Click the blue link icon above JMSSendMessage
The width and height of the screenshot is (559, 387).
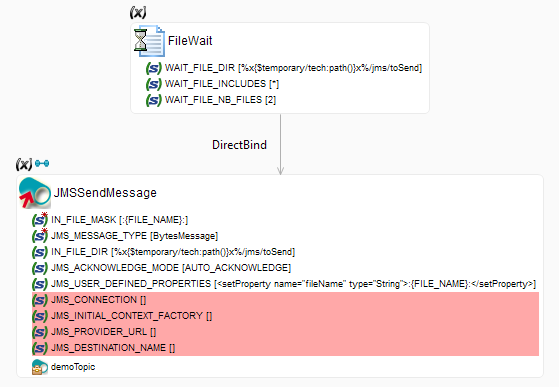[42, 164]
